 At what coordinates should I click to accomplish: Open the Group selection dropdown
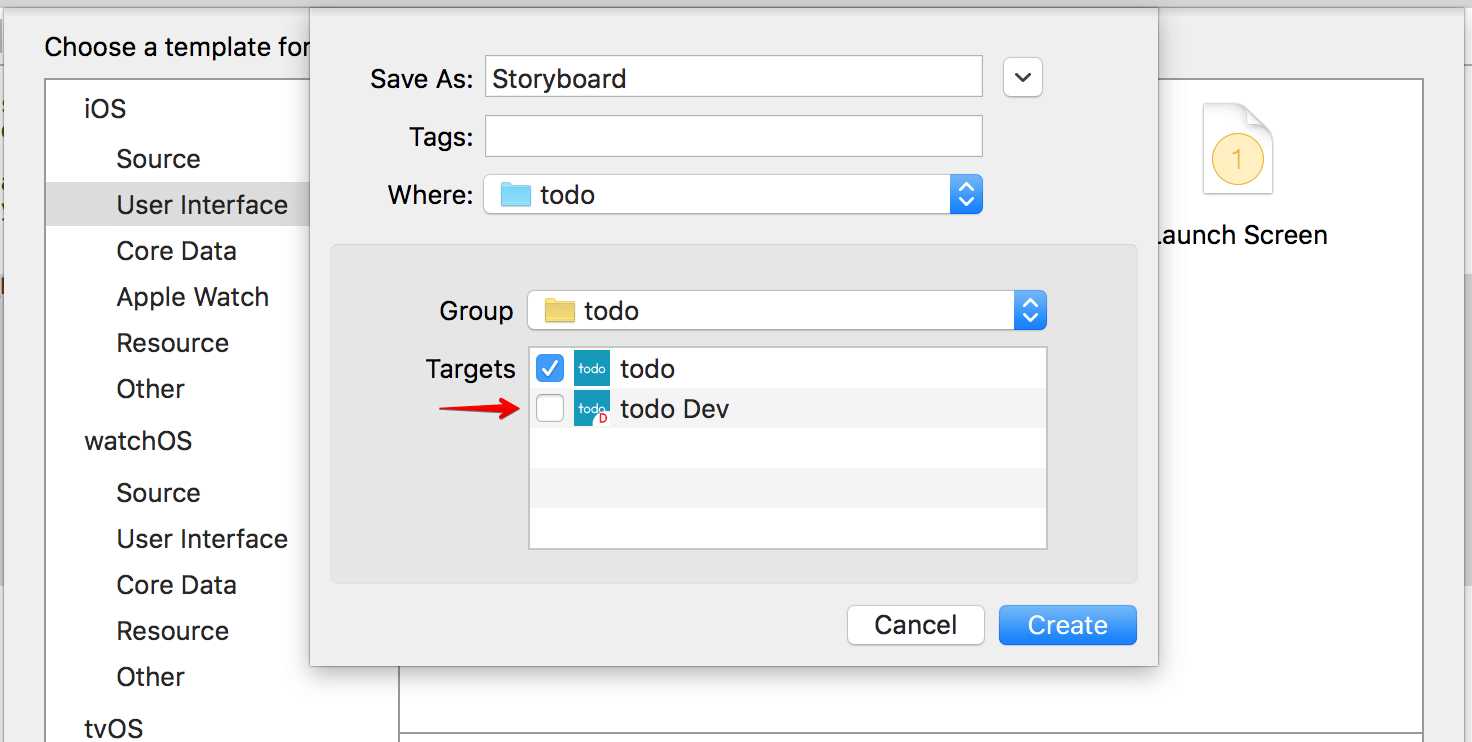(x=787, y=311)
